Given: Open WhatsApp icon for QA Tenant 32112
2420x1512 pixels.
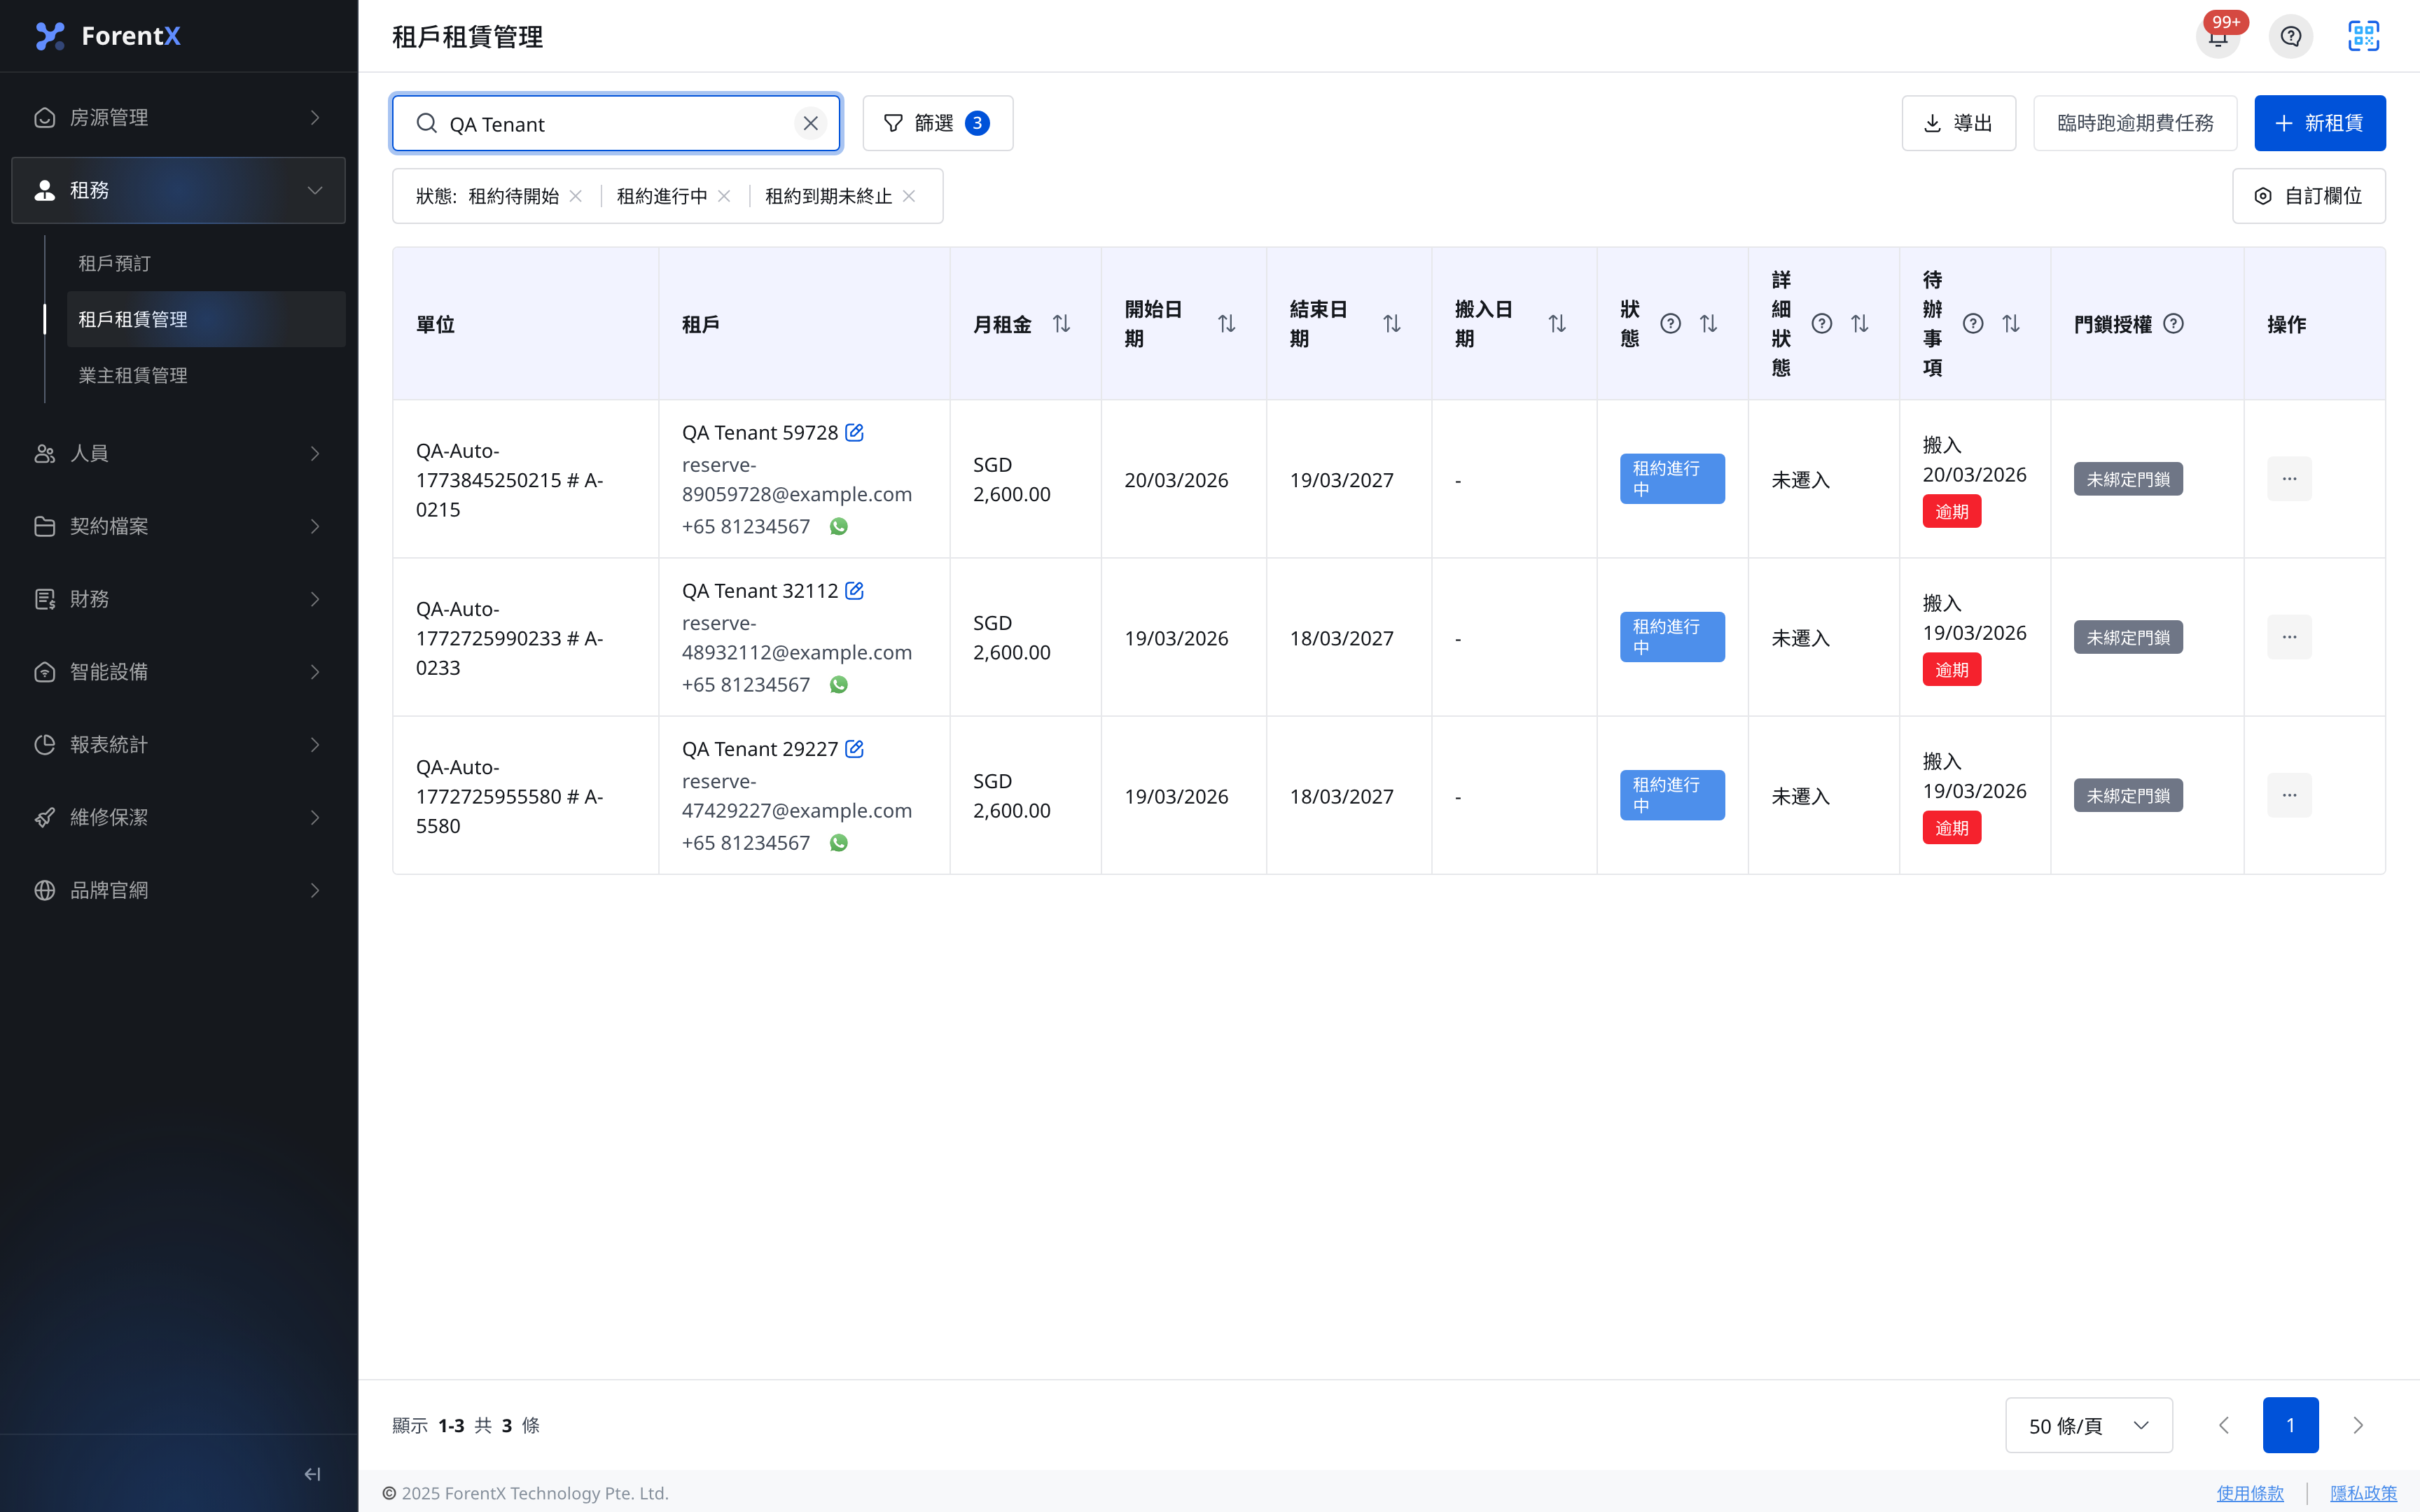Looking at the screenshot, I should [x=839, y=684].
